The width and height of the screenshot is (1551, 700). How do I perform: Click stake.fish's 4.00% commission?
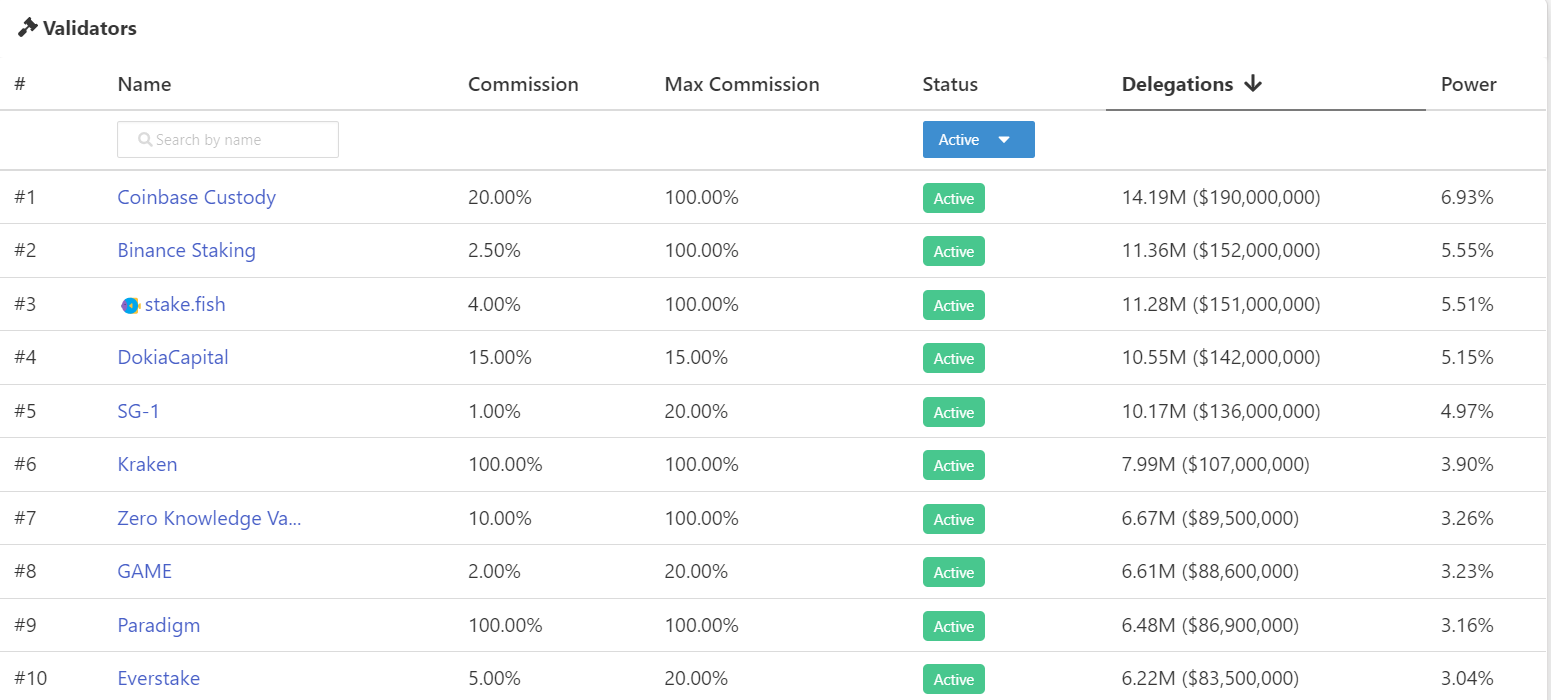(x=494, y=304)
